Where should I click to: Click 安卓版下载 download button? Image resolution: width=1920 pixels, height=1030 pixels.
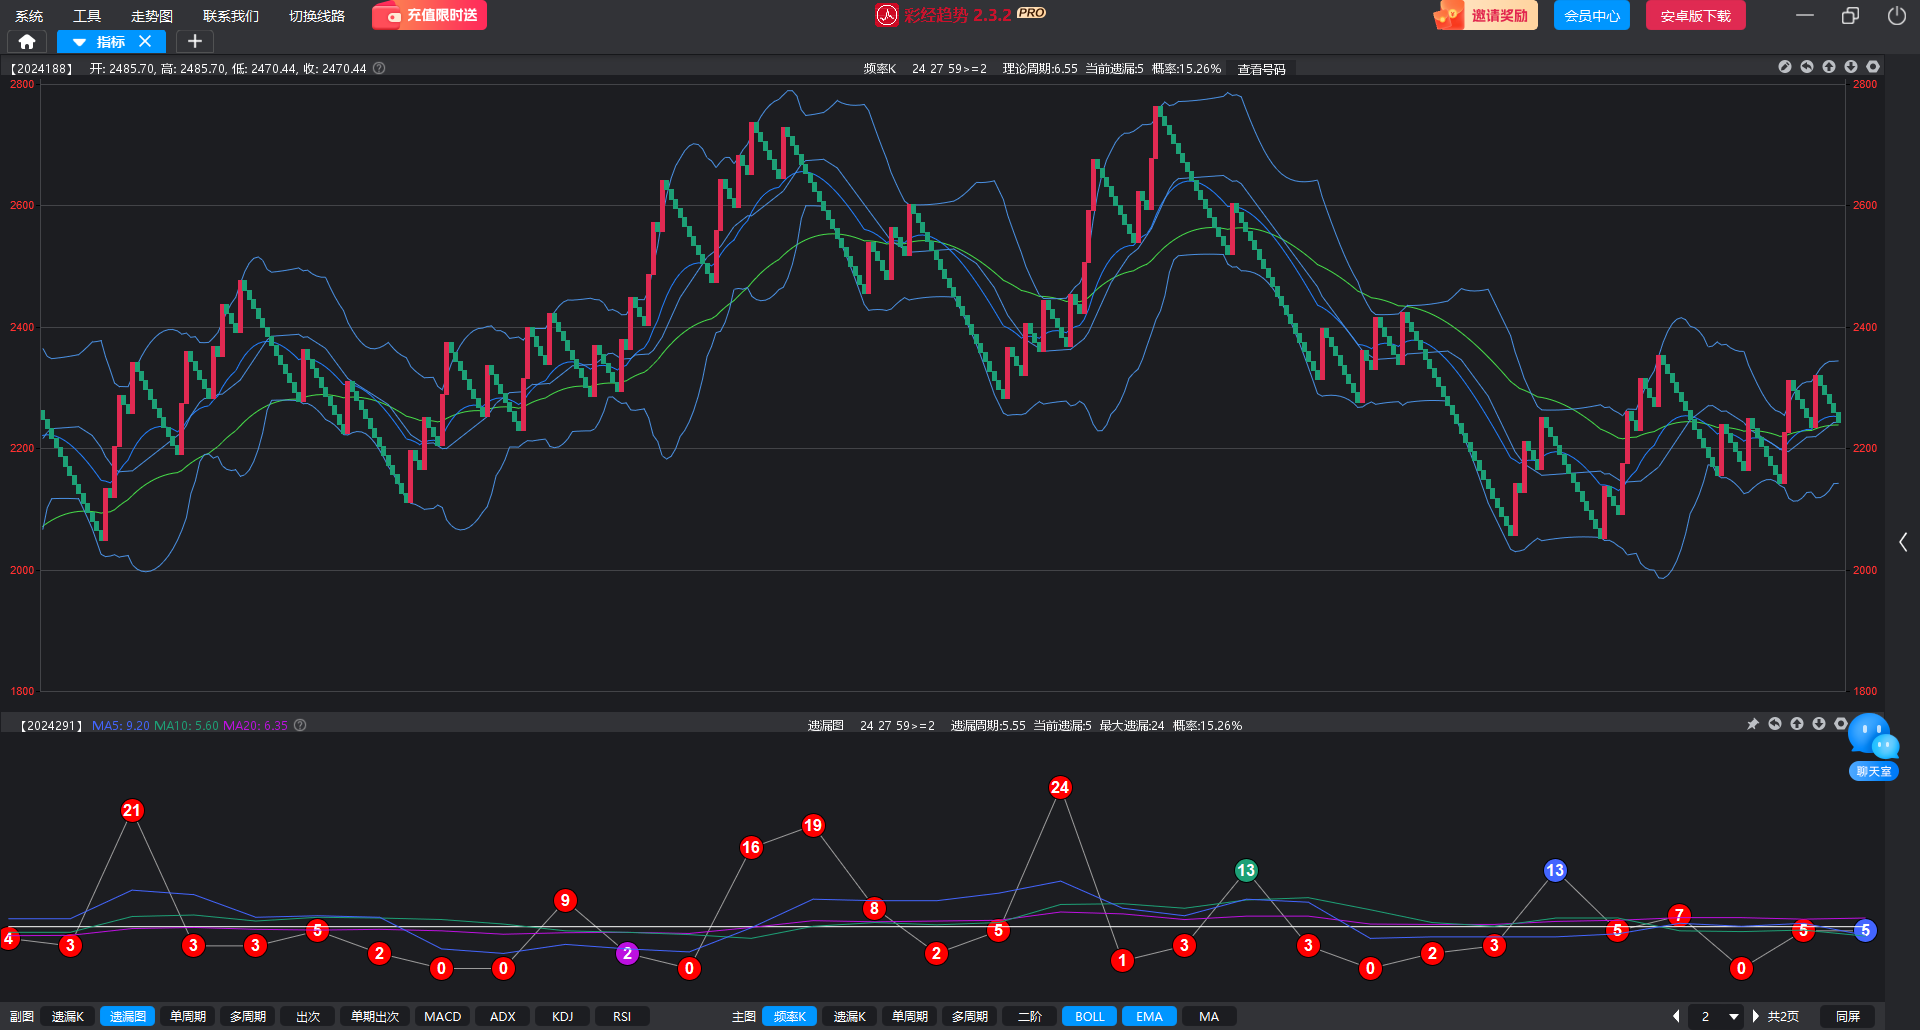pos(1696,15)
